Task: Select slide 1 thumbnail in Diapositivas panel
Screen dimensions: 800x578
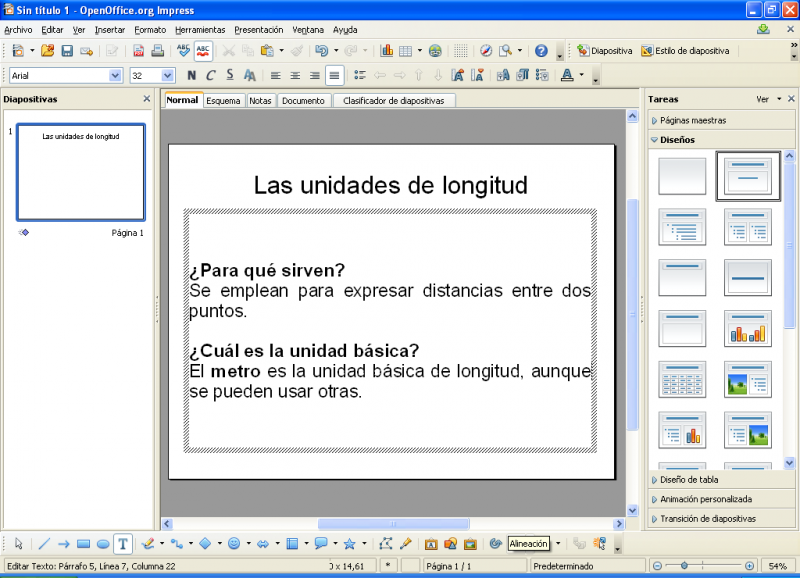Action: tap(81, 172)
